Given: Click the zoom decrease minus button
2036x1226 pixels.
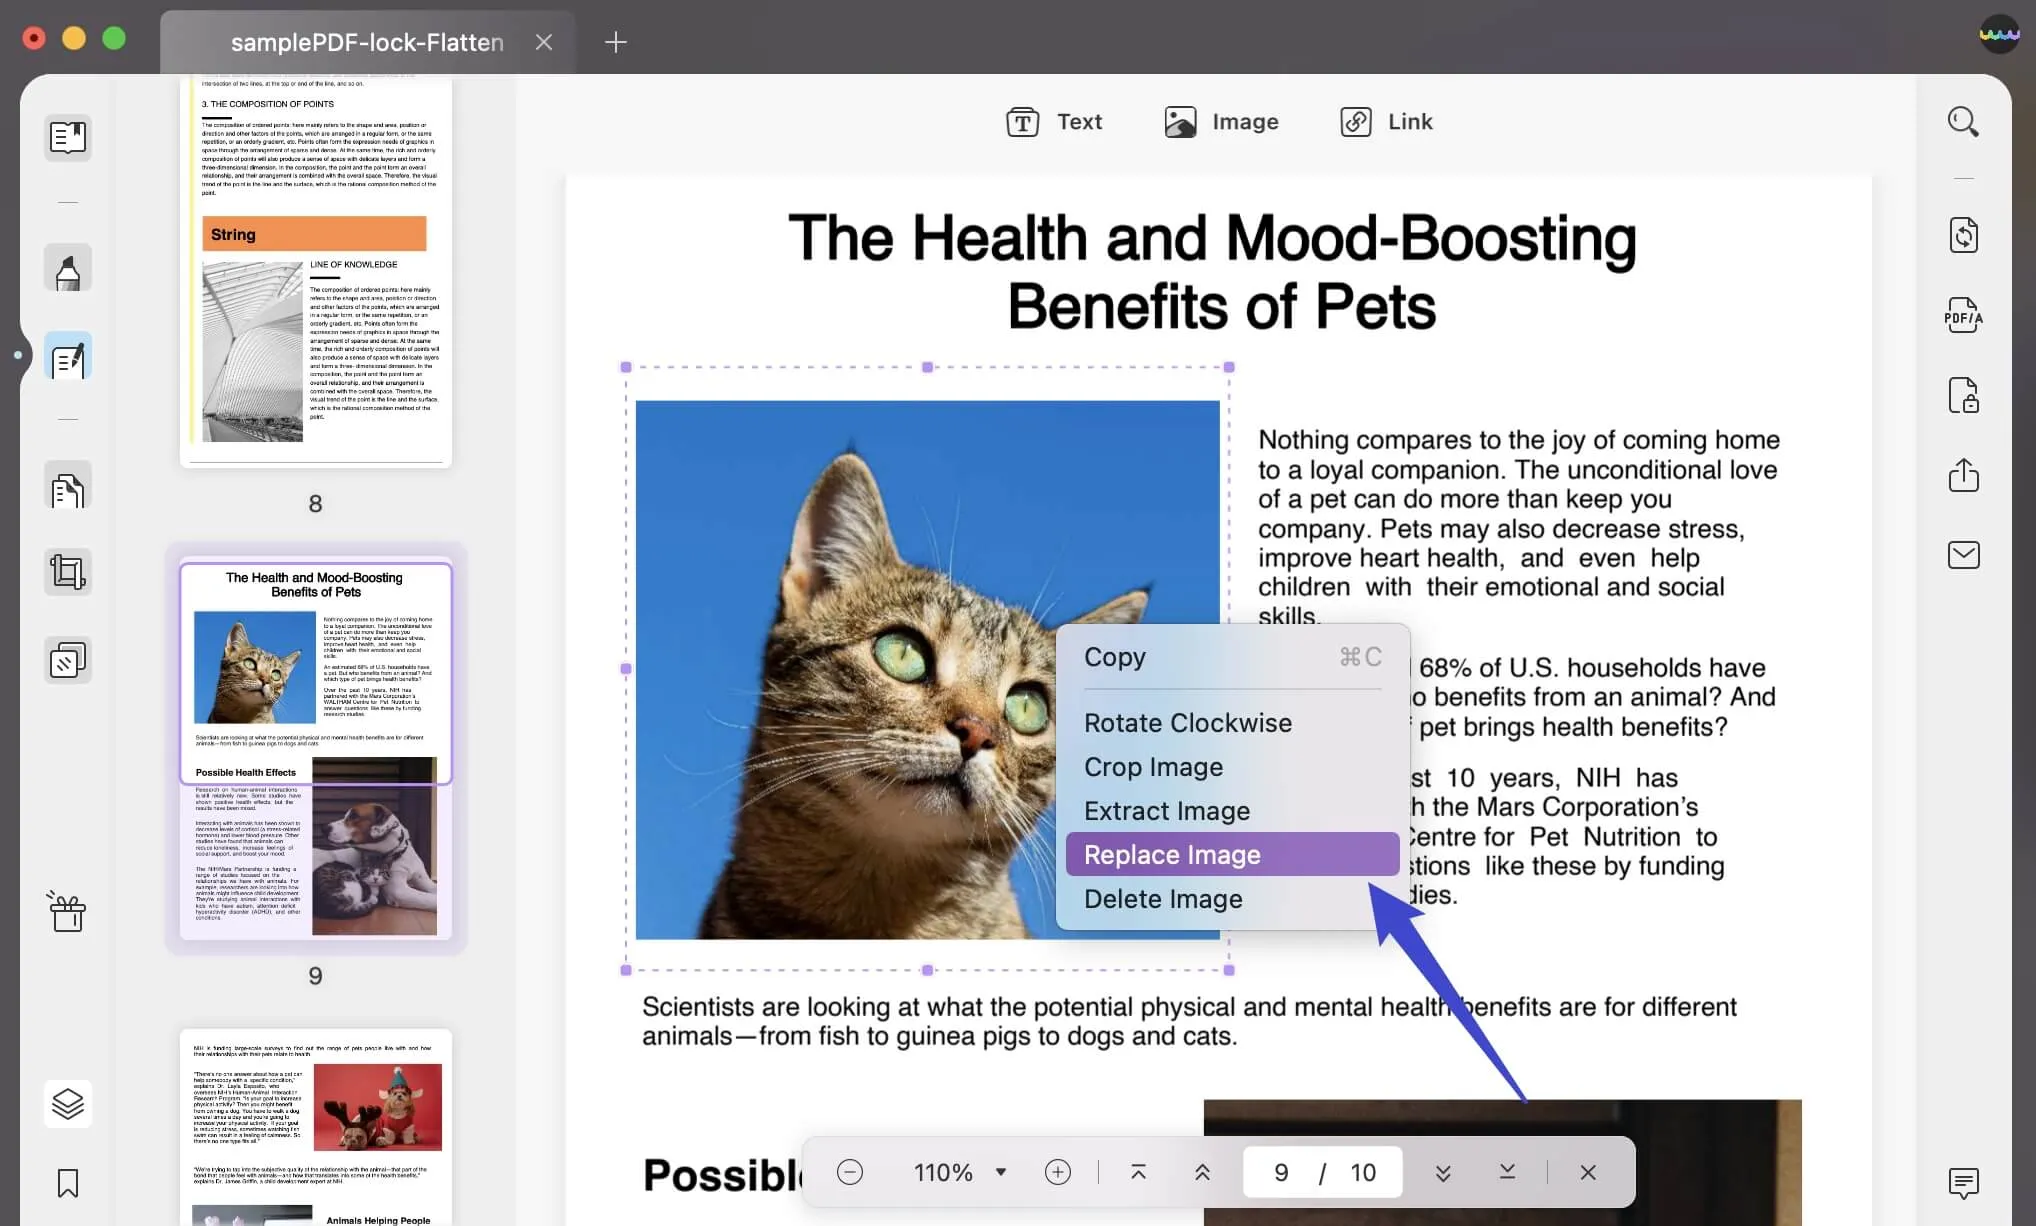Looking at the screenshot, I should (849, 1172).
